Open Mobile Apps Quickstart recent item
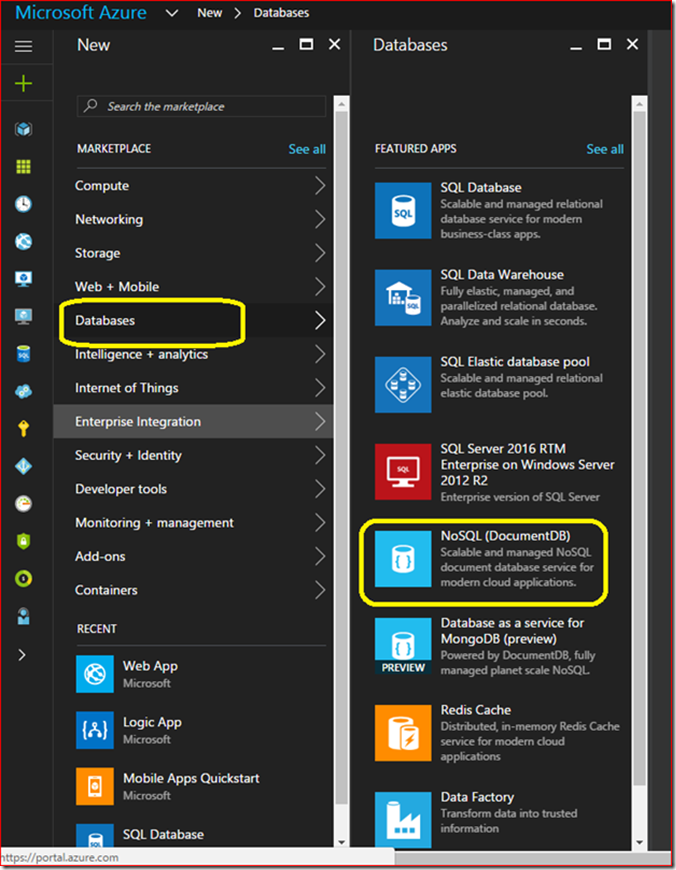Screen dimensions: 676x870 (201, 786)
